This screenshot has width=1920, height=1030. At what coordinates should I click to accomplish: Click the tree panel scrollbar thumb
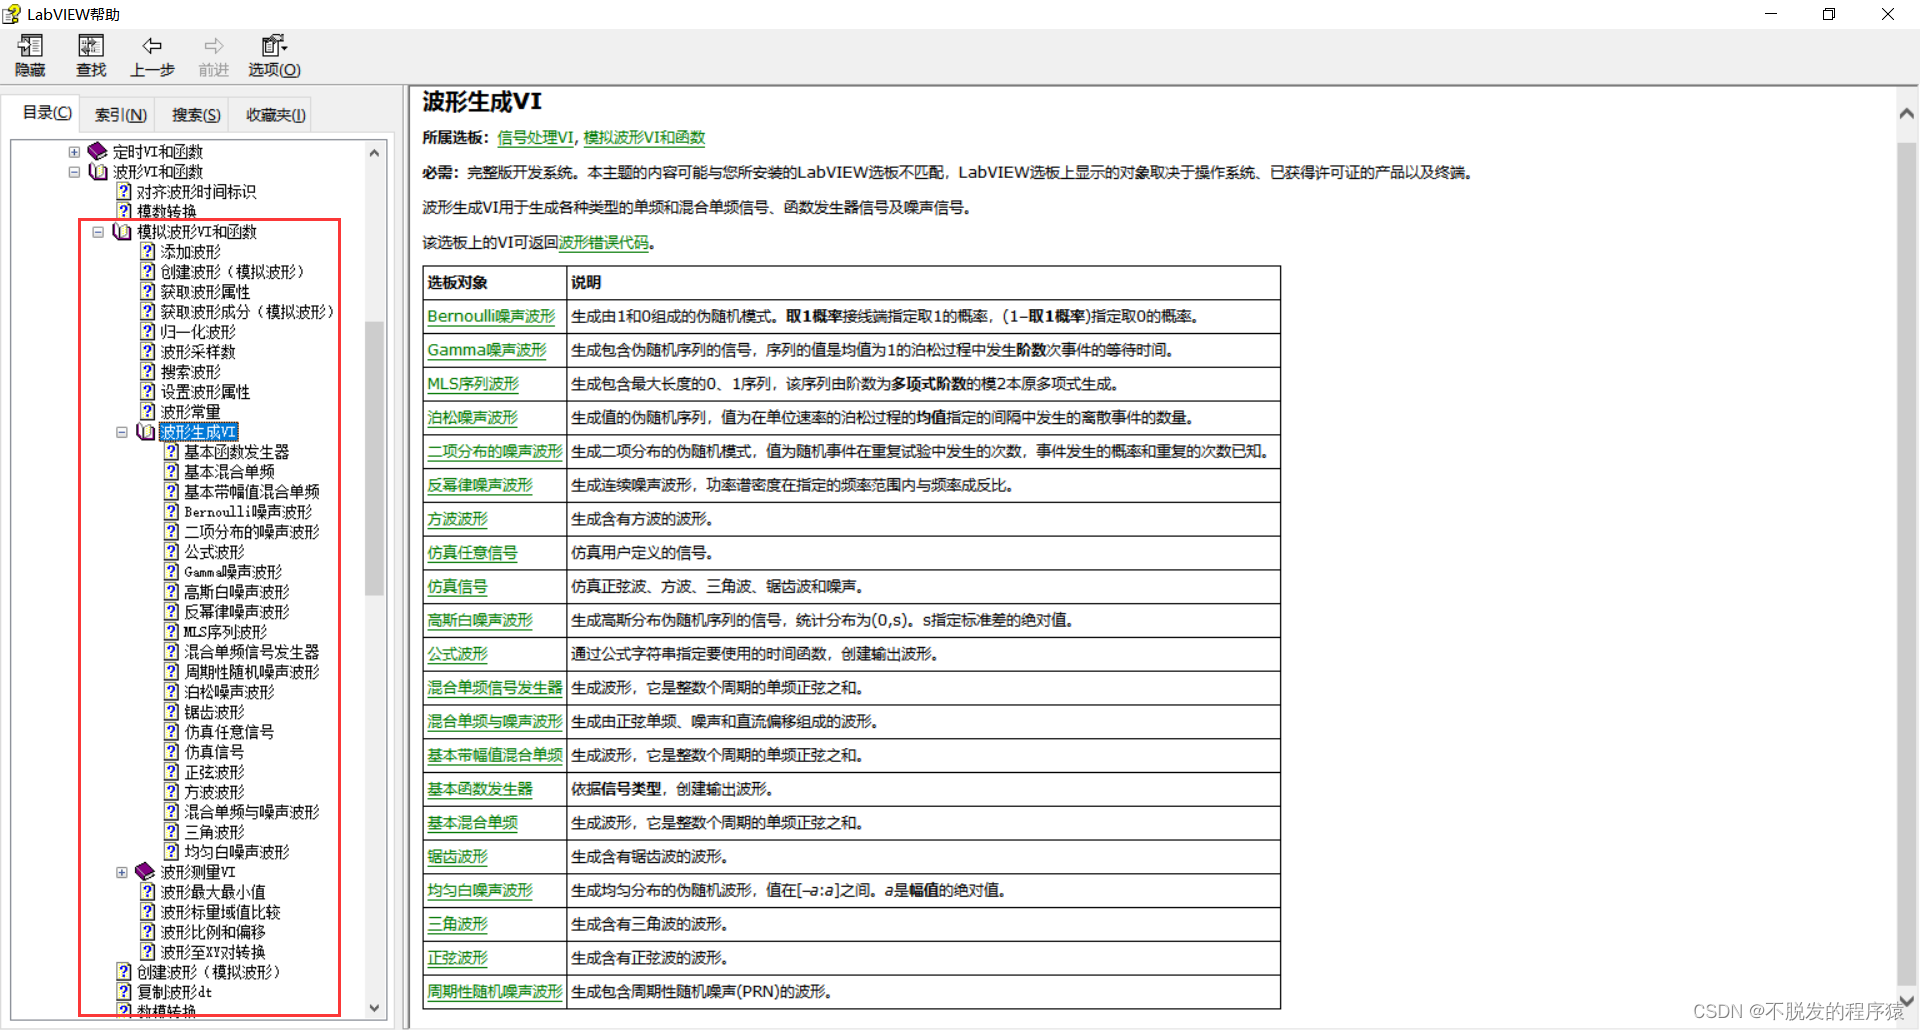tap(374, 458)
